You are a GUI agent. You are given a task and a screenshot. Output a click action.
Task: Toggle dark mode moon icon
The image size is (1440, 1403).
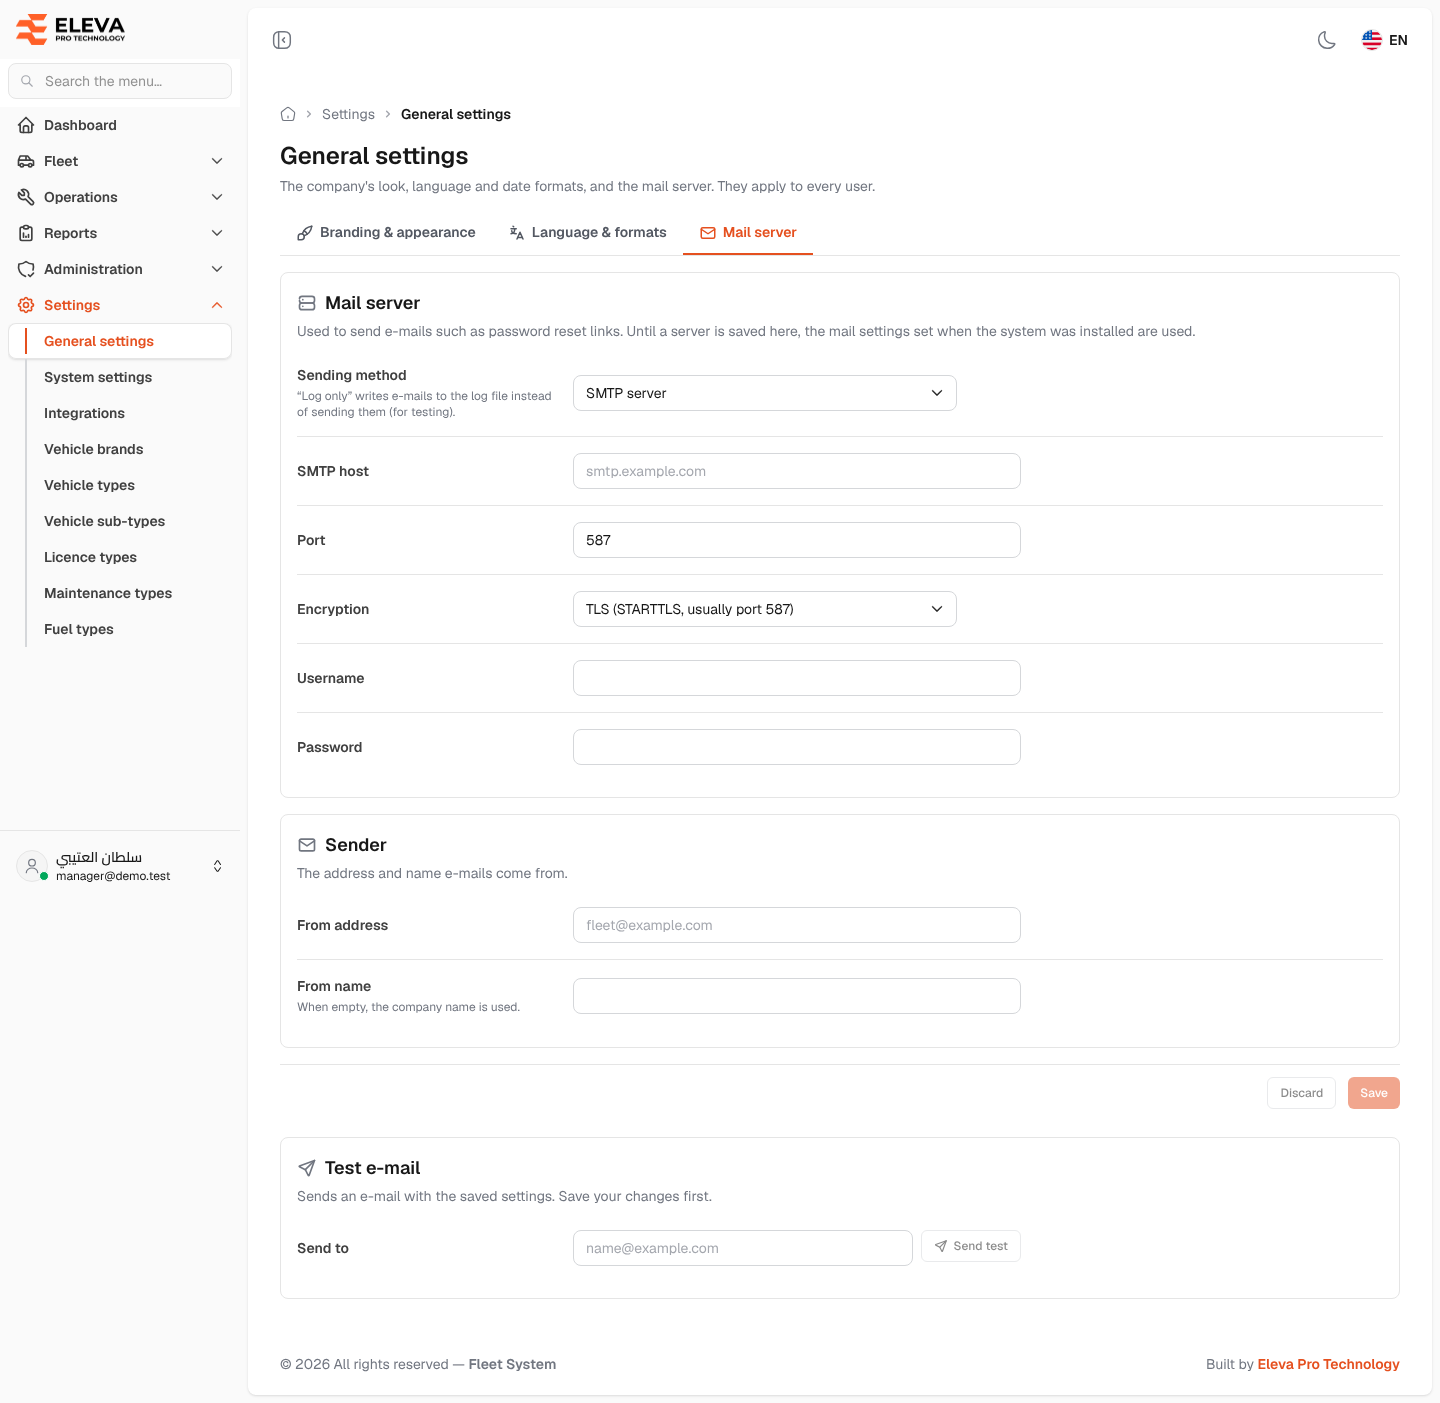(1327, 40)
